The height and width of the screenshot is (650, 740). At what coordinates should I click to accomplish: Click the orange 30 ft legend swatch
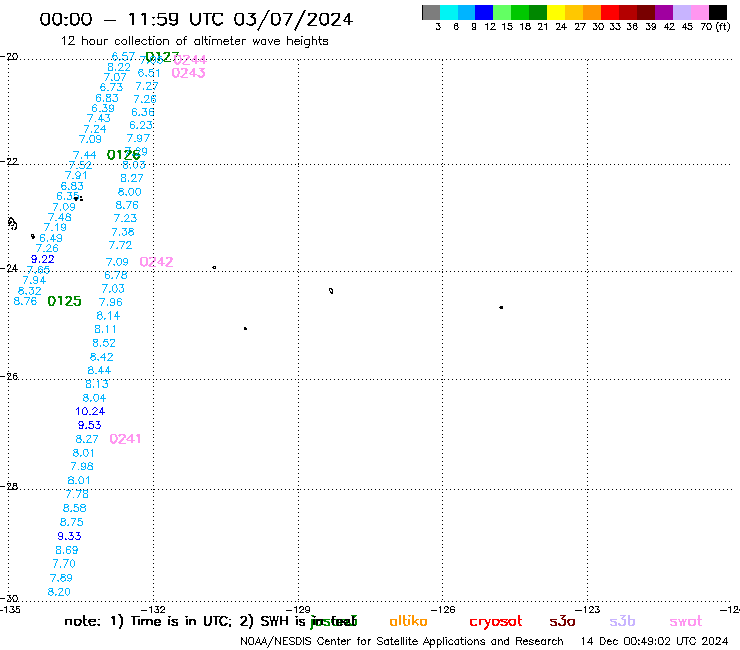coord(592,12)
